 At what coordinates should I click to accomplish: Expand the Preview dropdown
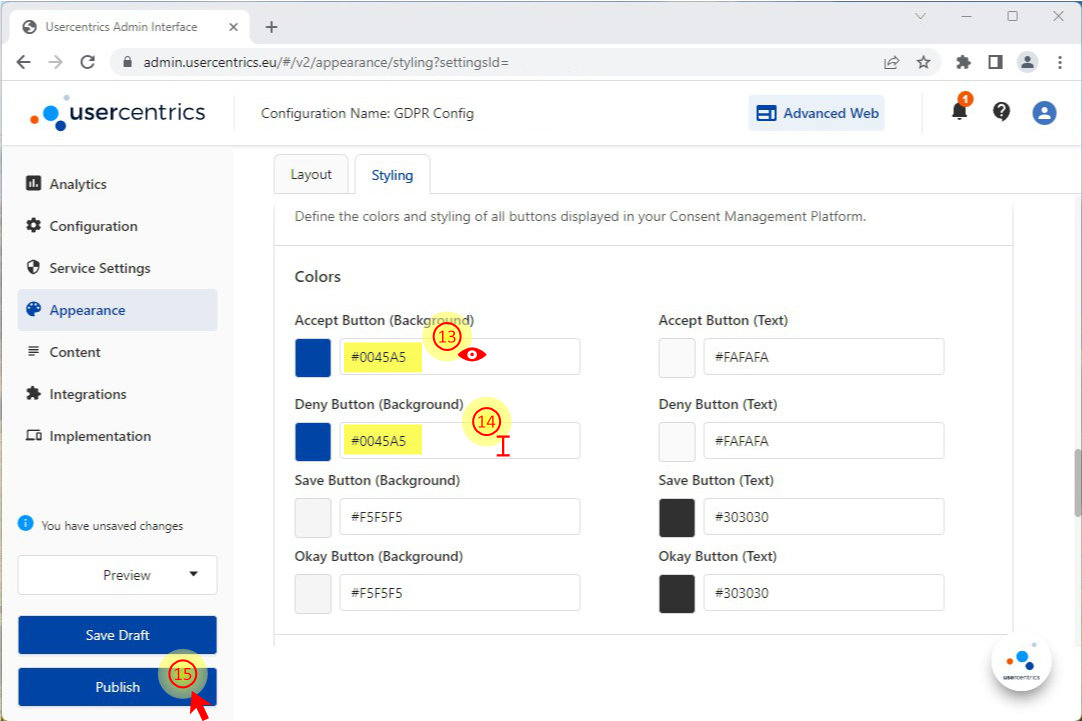tap(117, 575)
